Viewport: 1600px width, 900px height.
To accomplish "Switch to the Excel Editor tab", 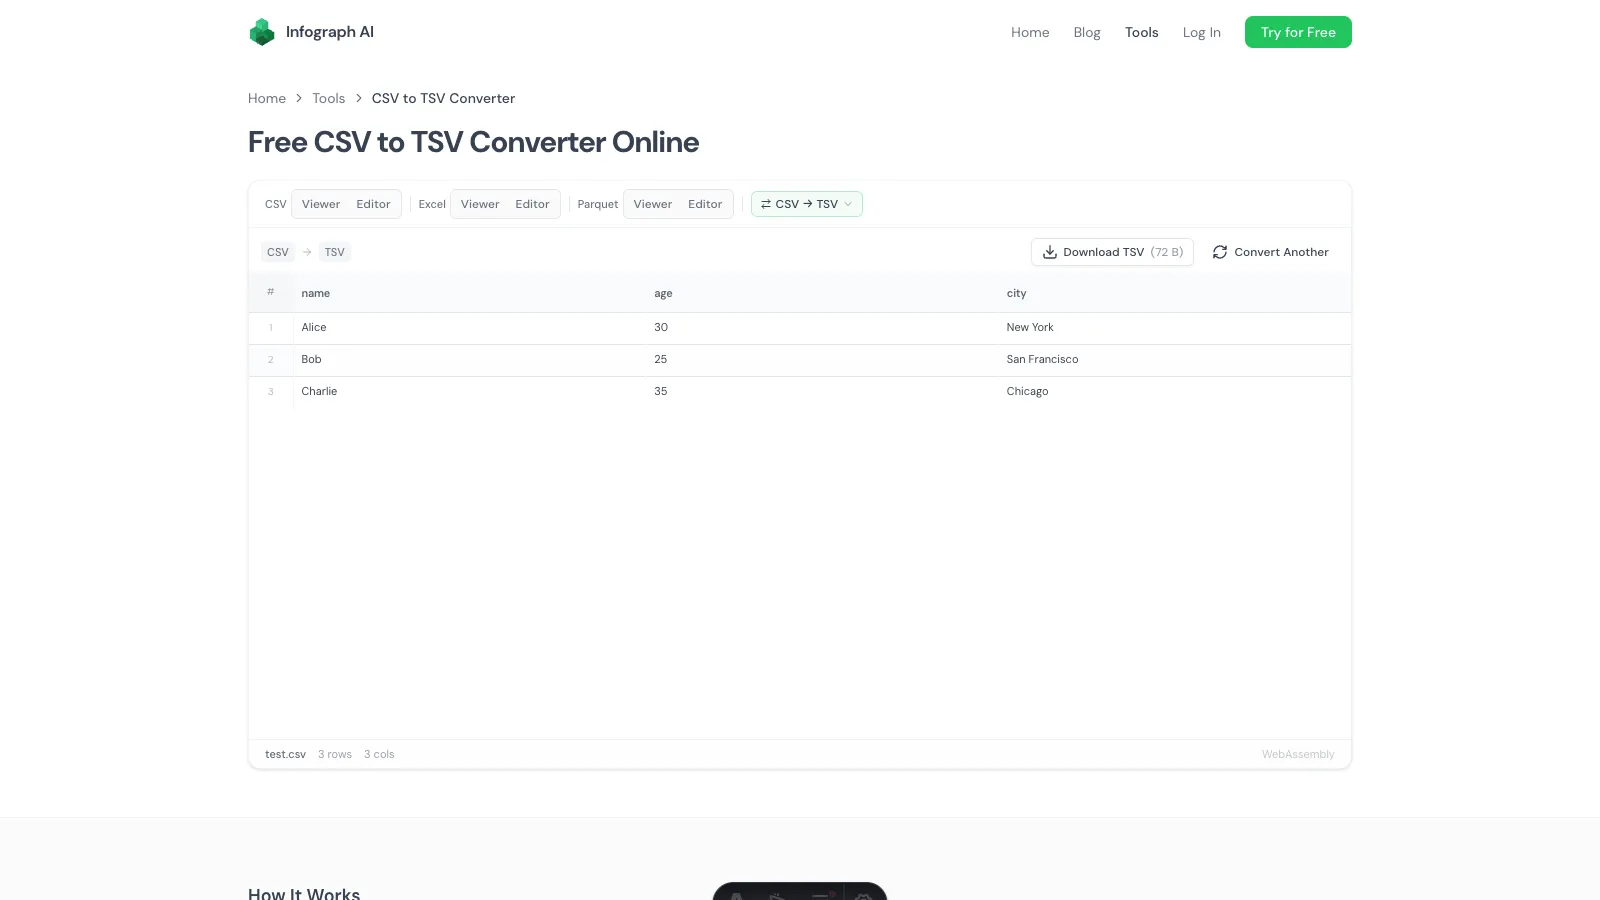I will [x=532, y=204].
